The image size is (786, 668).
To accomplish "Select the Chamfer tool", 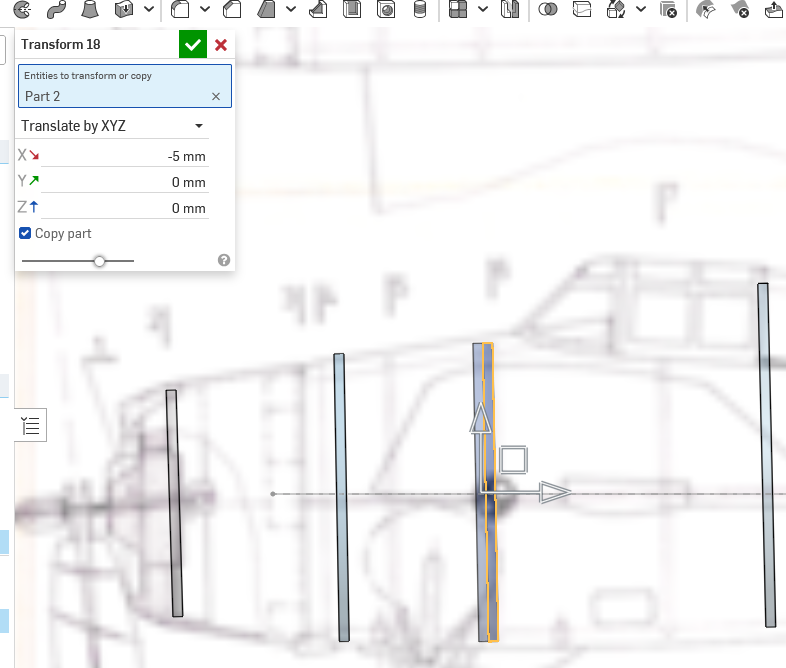I will coord(232,9).
